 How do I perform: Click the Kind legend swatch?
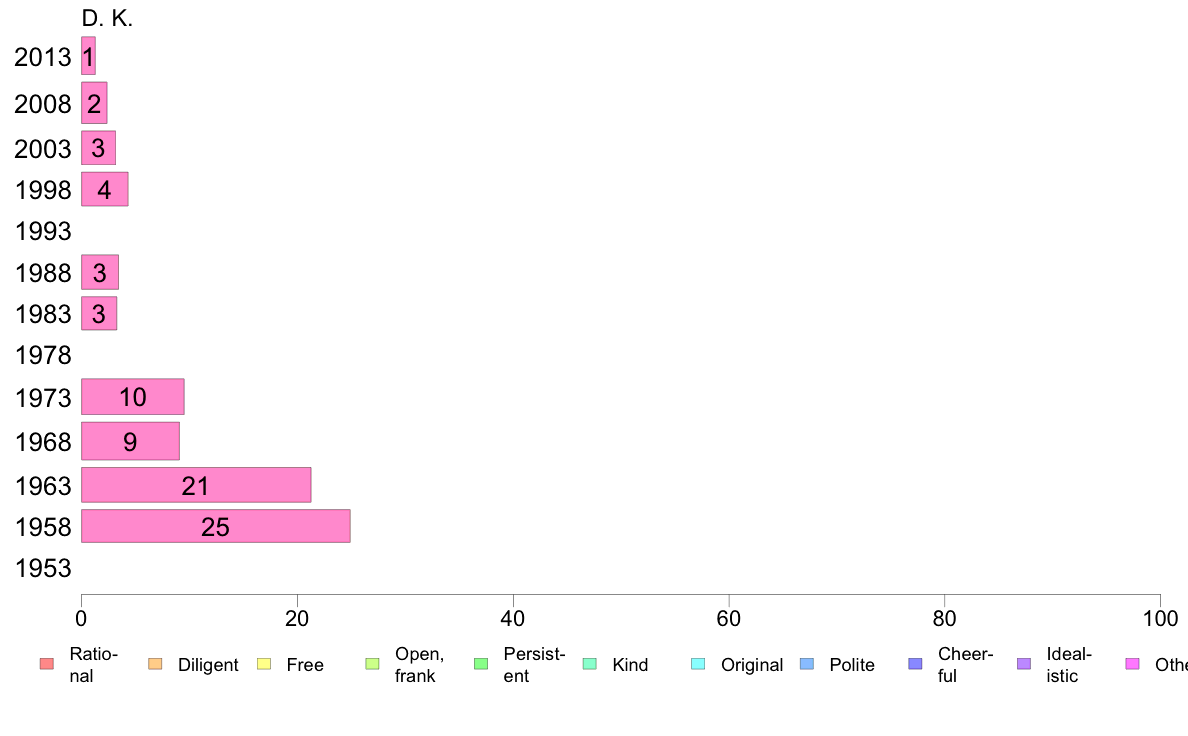589,664
